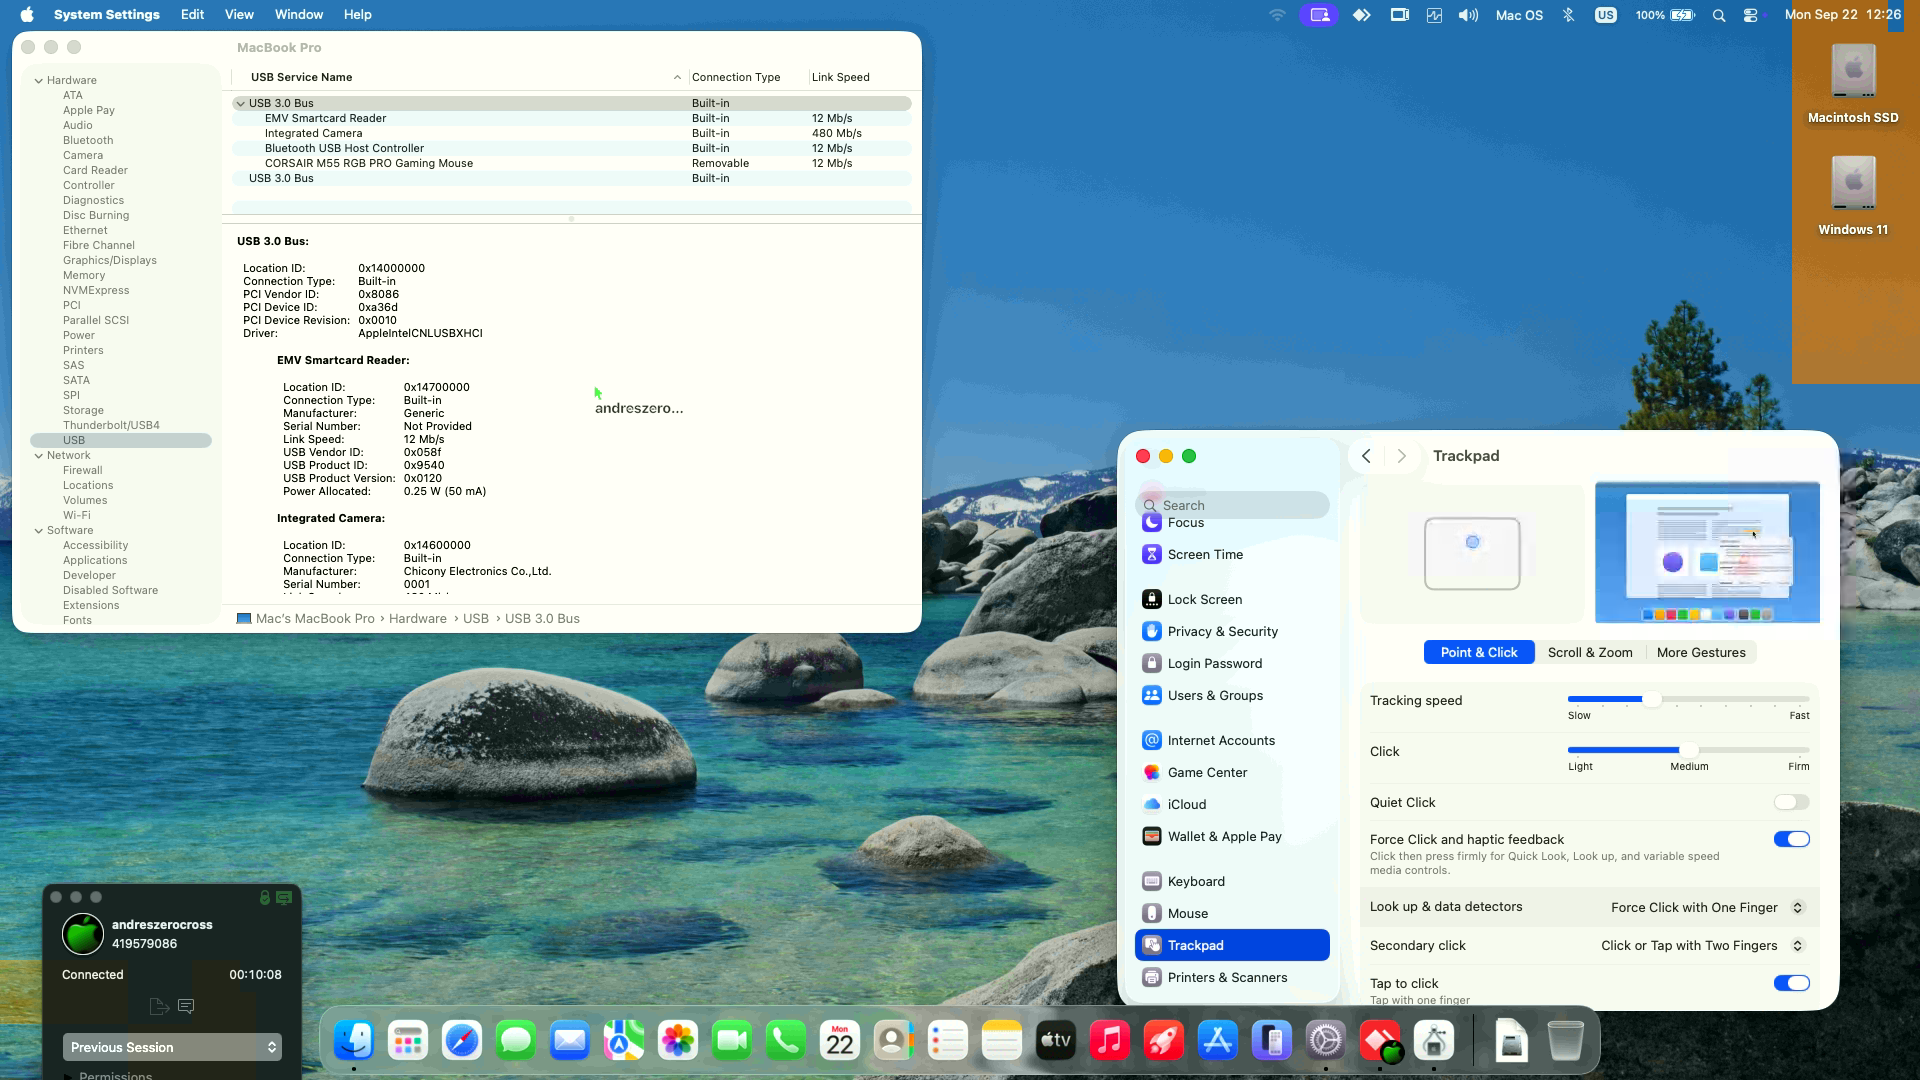The height and width of the screenshot is (1080, 1920).
Task: Click the System Settings Search field
Action: tap(1232, 505)
